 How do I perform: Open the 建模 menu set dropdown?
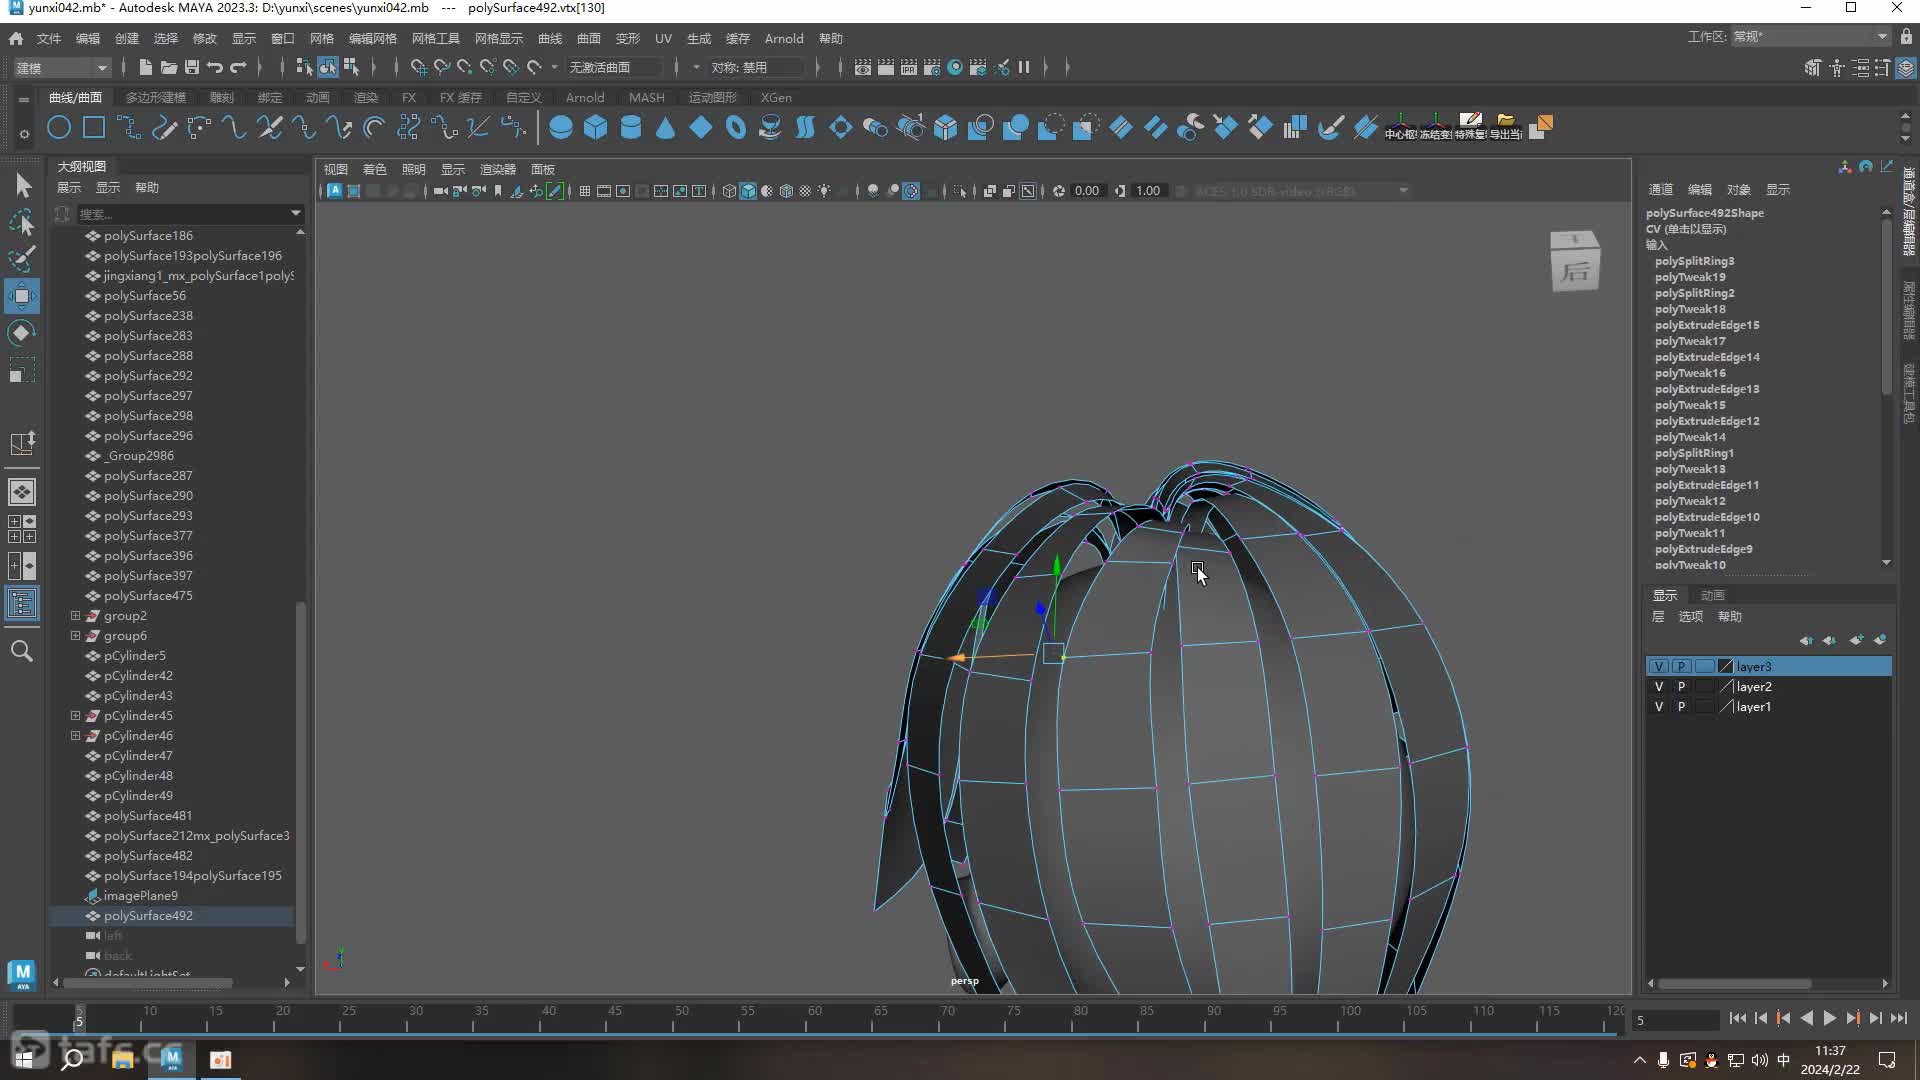[62, 67]
